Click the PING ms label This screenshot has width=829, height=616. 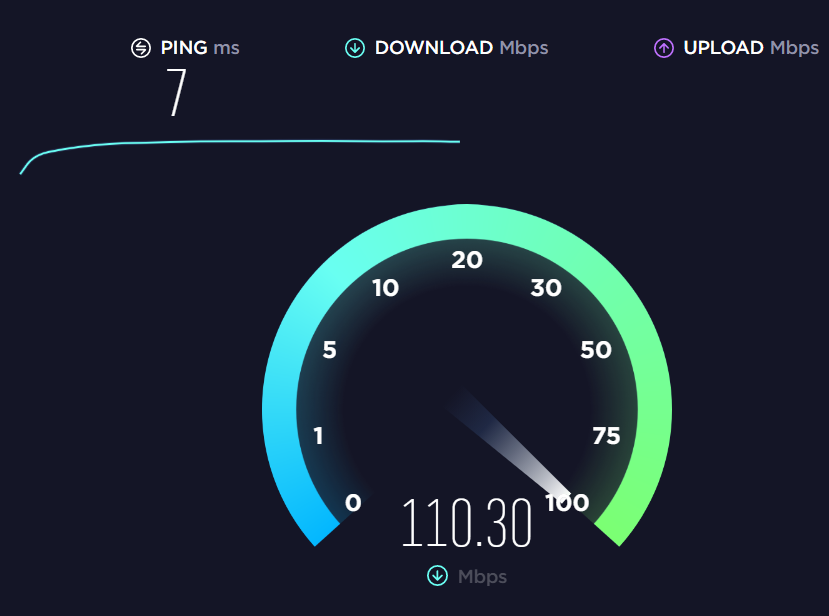point(200,48)
